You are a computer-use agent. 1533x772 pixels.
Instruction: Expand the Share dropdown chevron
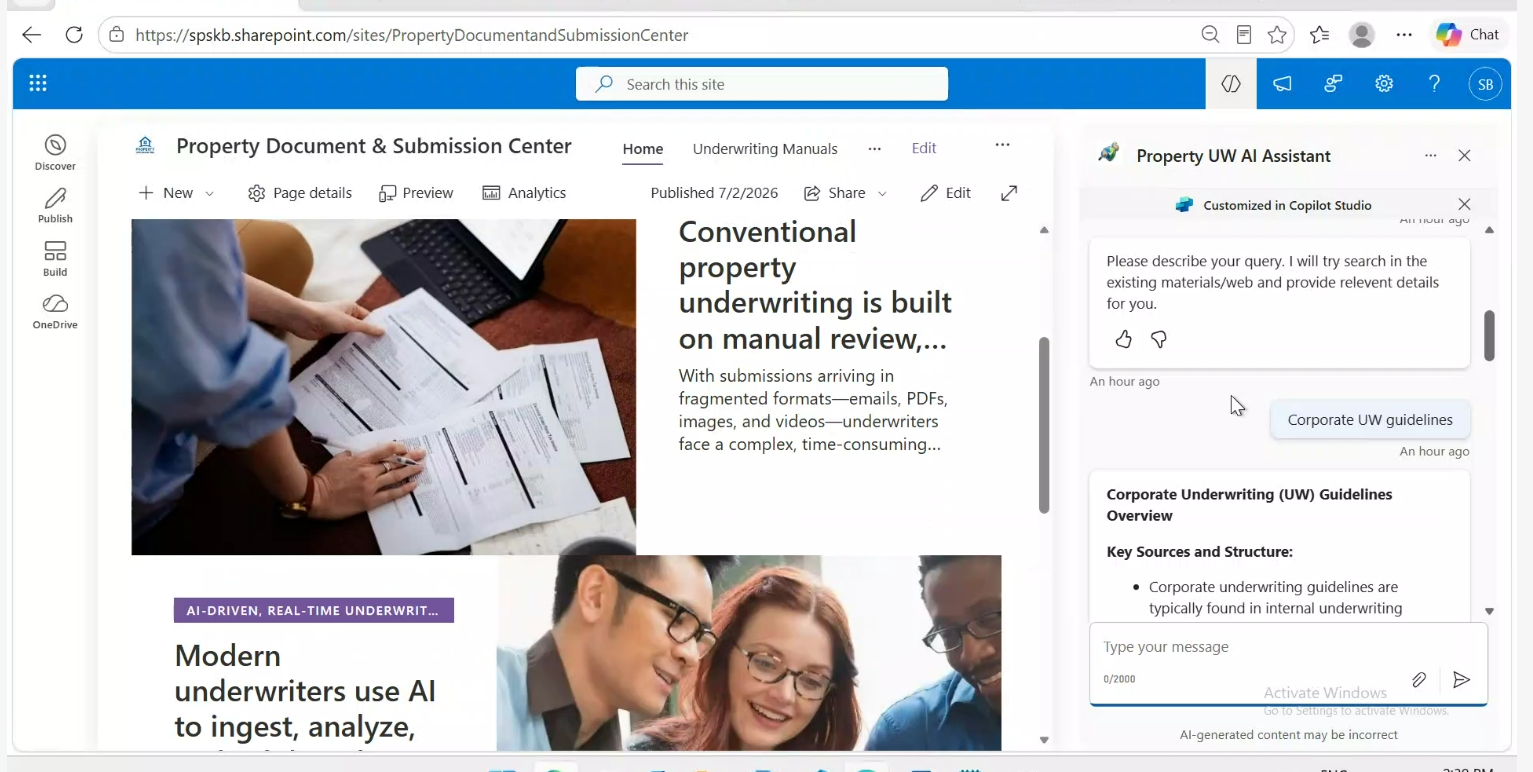(882, 193)
